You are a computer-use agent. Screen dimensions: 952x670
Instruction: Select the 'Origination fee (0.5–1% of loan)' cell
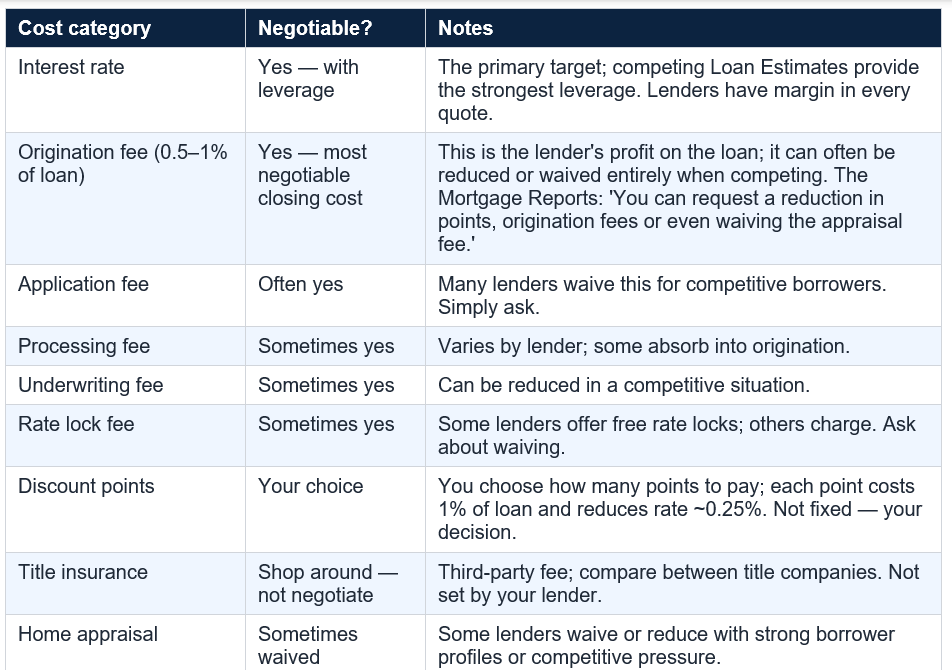pyautogui.click(x=126, y=198)
